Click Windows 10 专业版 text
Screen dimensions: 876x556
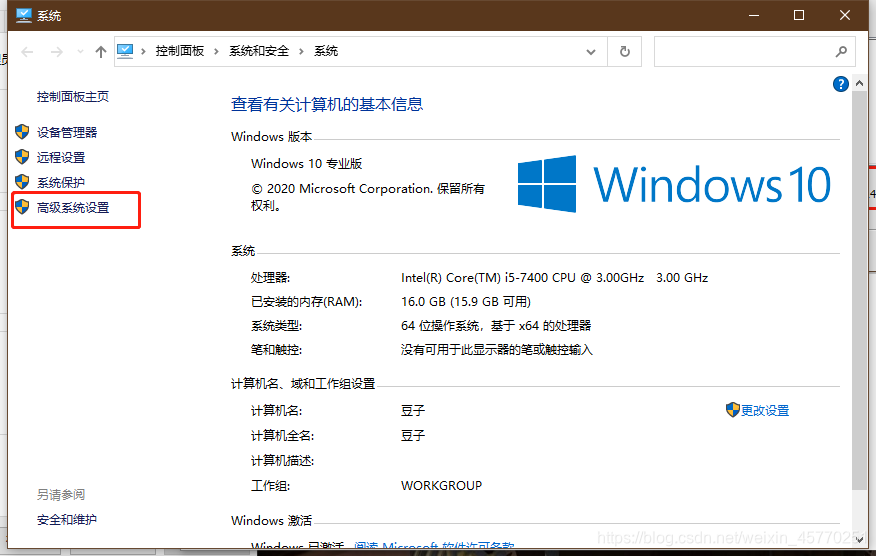pyautogui.click(x=307, y=164)
